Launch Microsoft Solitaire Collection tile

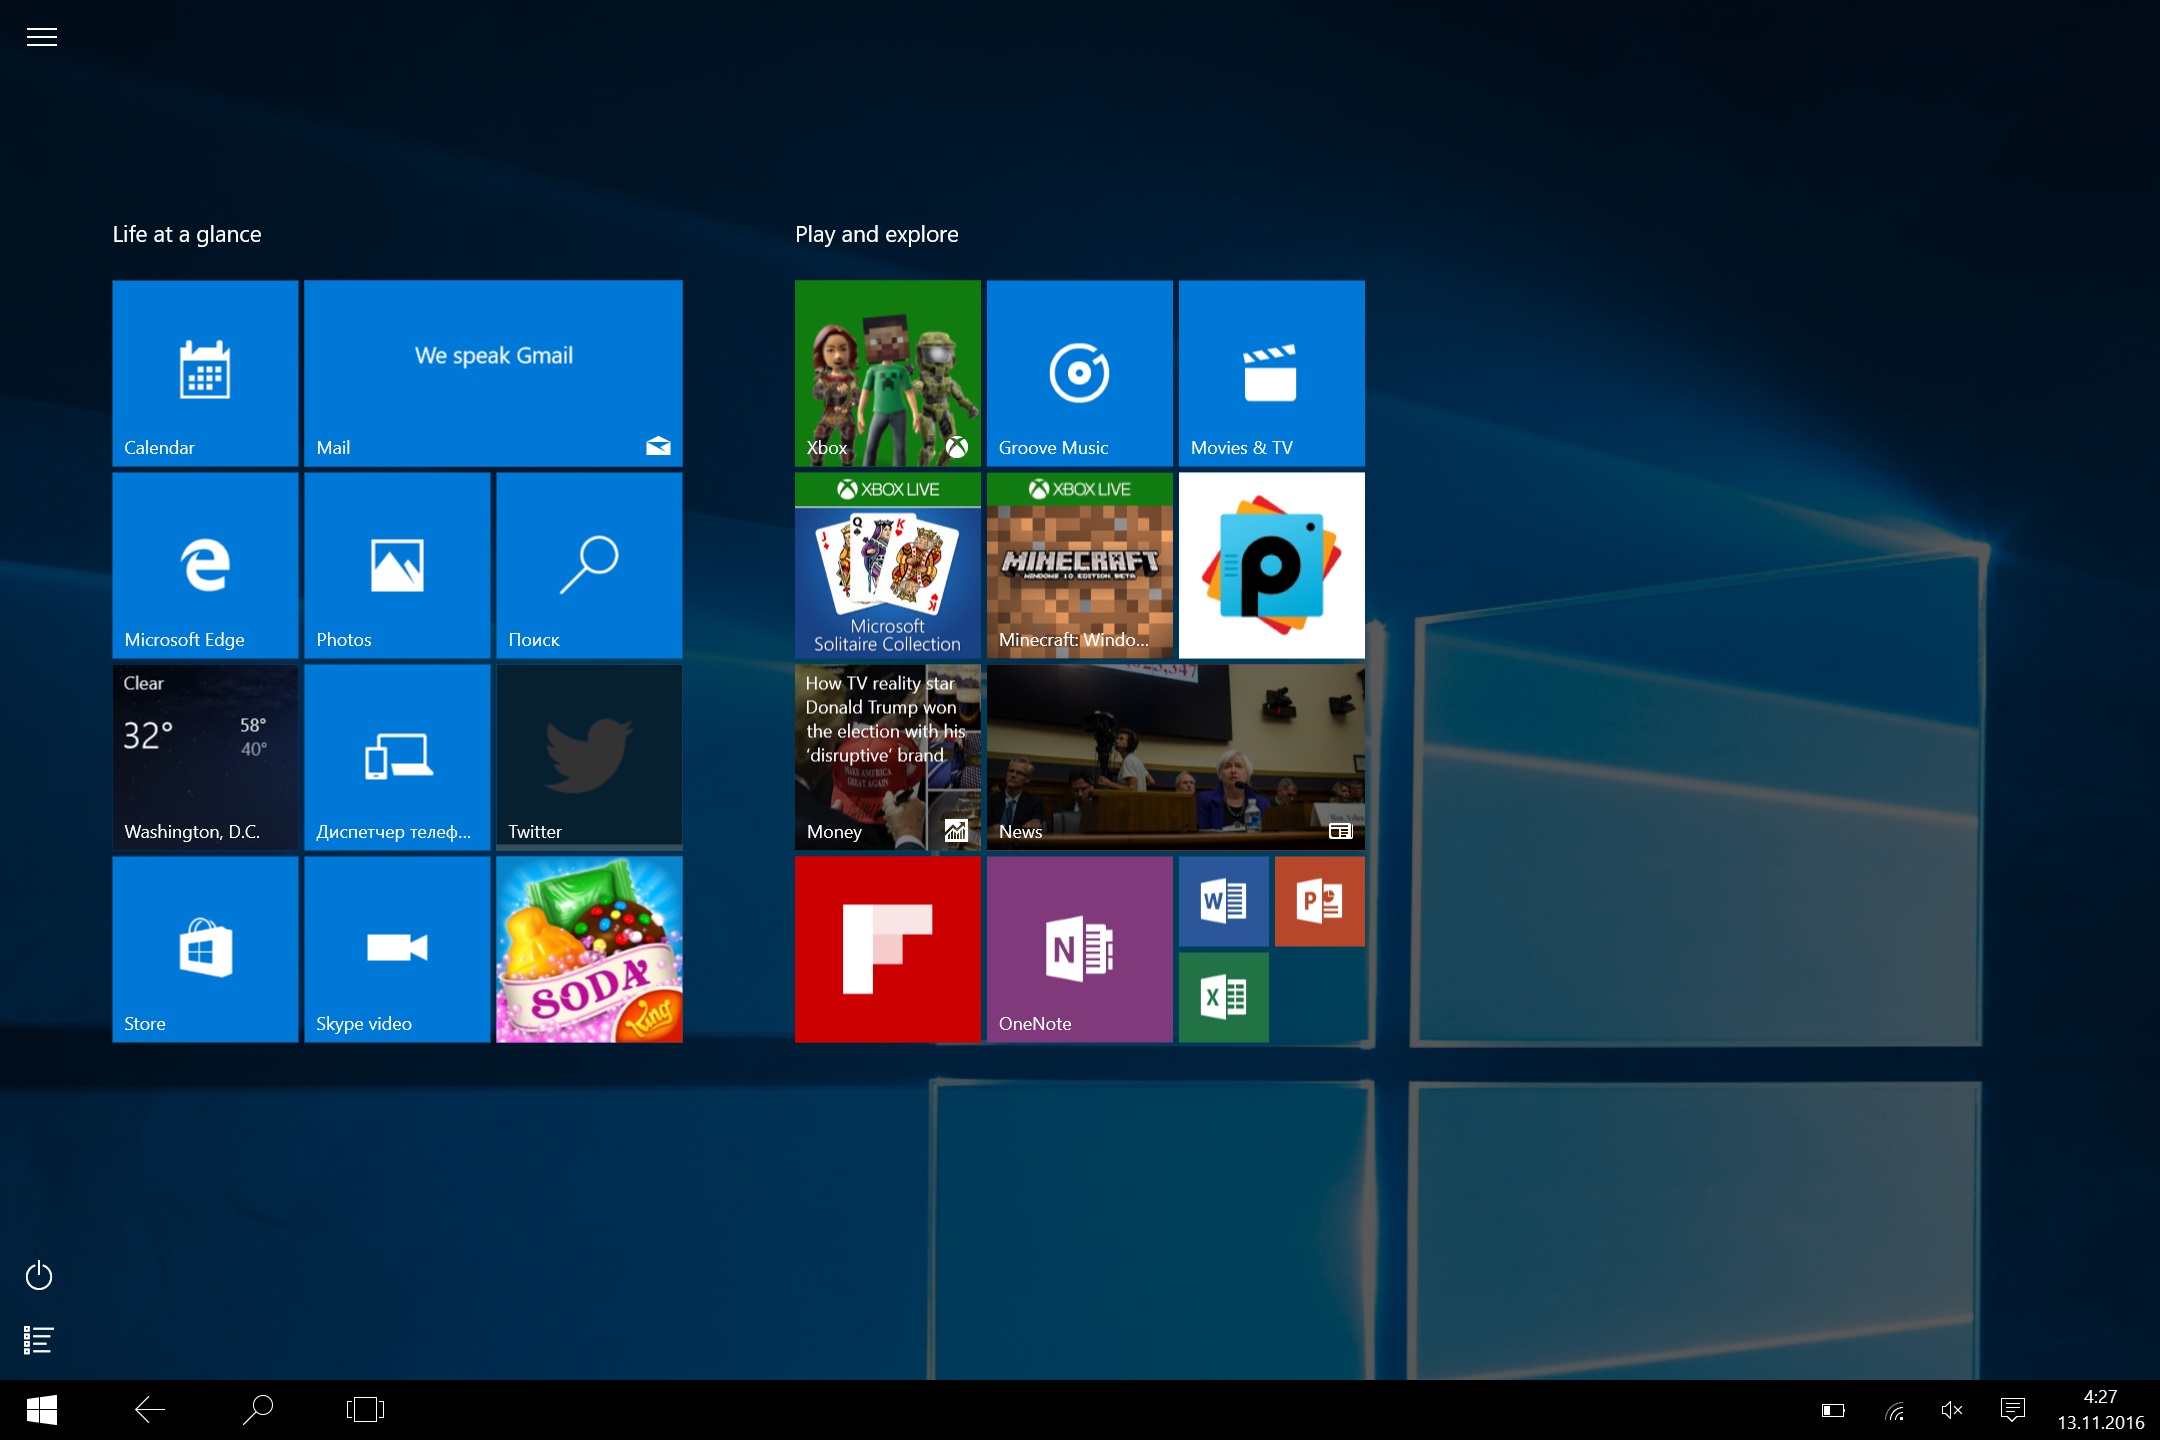pos(888,565)
